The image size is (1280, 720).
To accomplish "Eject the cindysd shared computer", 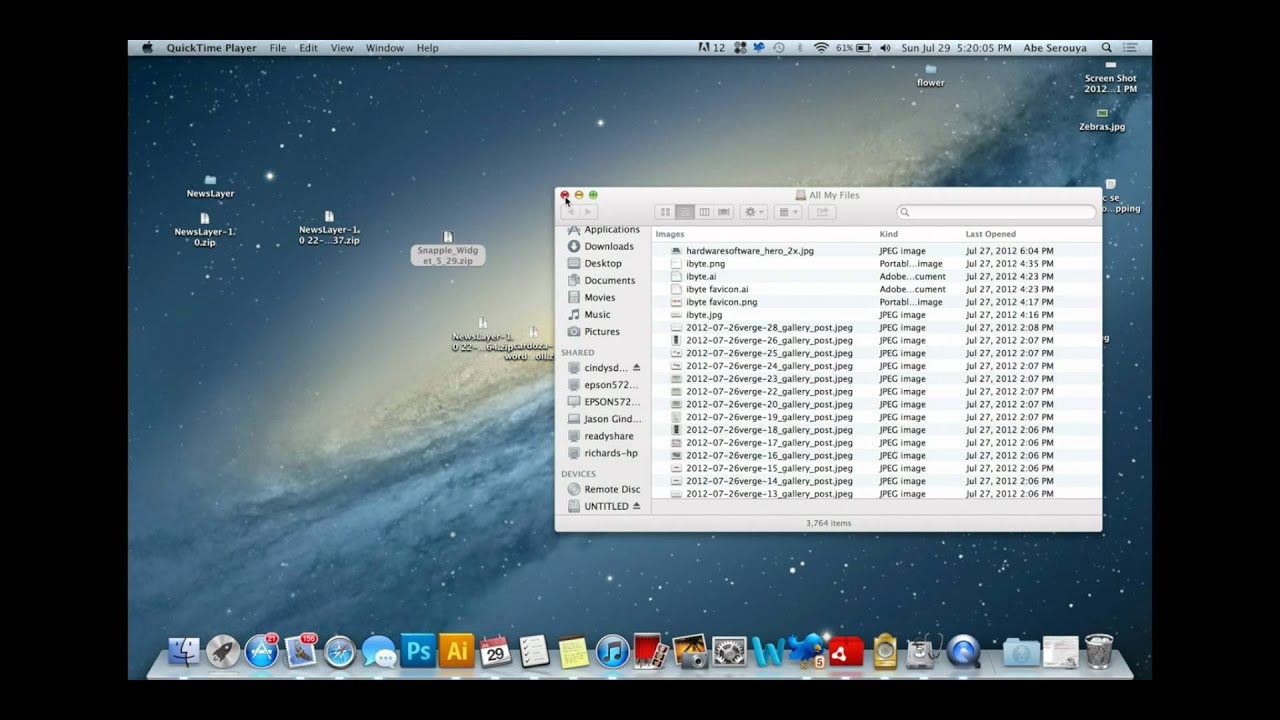I will pos(636,367).
